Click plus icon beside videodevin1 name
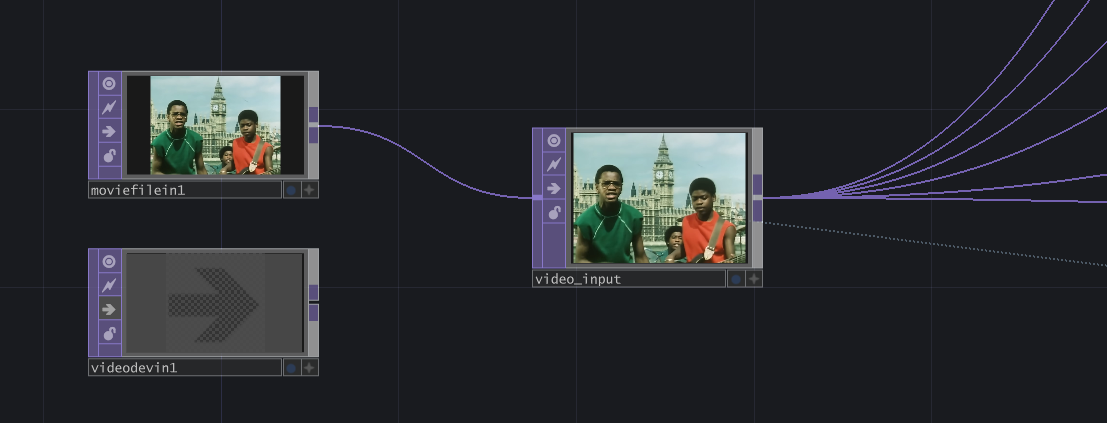This screenshot has height=423, width=1107. click(x=310, y=368)
